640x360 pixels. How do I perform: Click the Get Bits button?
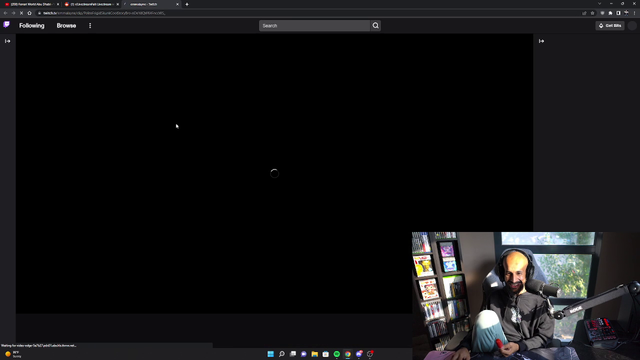(x=610, y=25)
